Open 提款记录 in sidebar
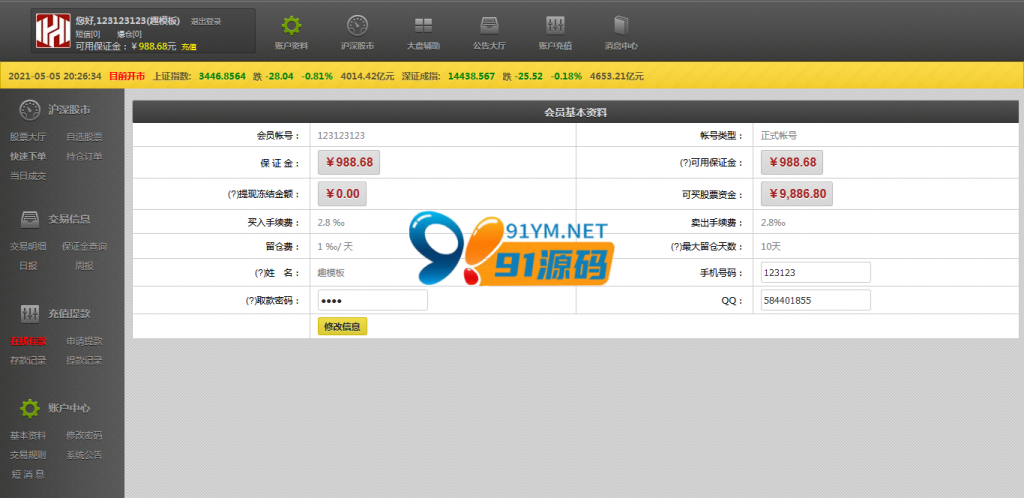The height and width of the screenshot is (498, 1024). [84, 360]
